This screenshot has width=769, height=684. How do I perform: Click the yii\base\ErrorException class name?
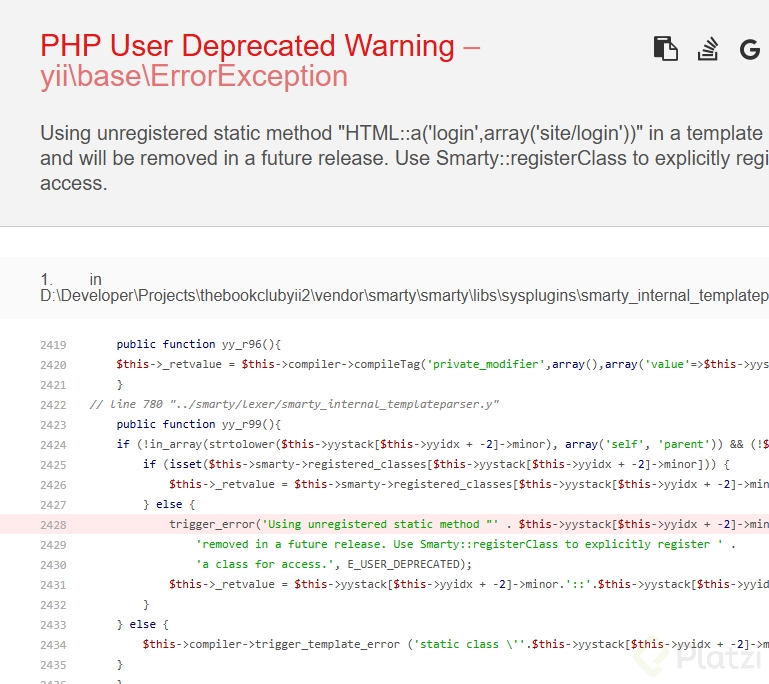point(194,76)
